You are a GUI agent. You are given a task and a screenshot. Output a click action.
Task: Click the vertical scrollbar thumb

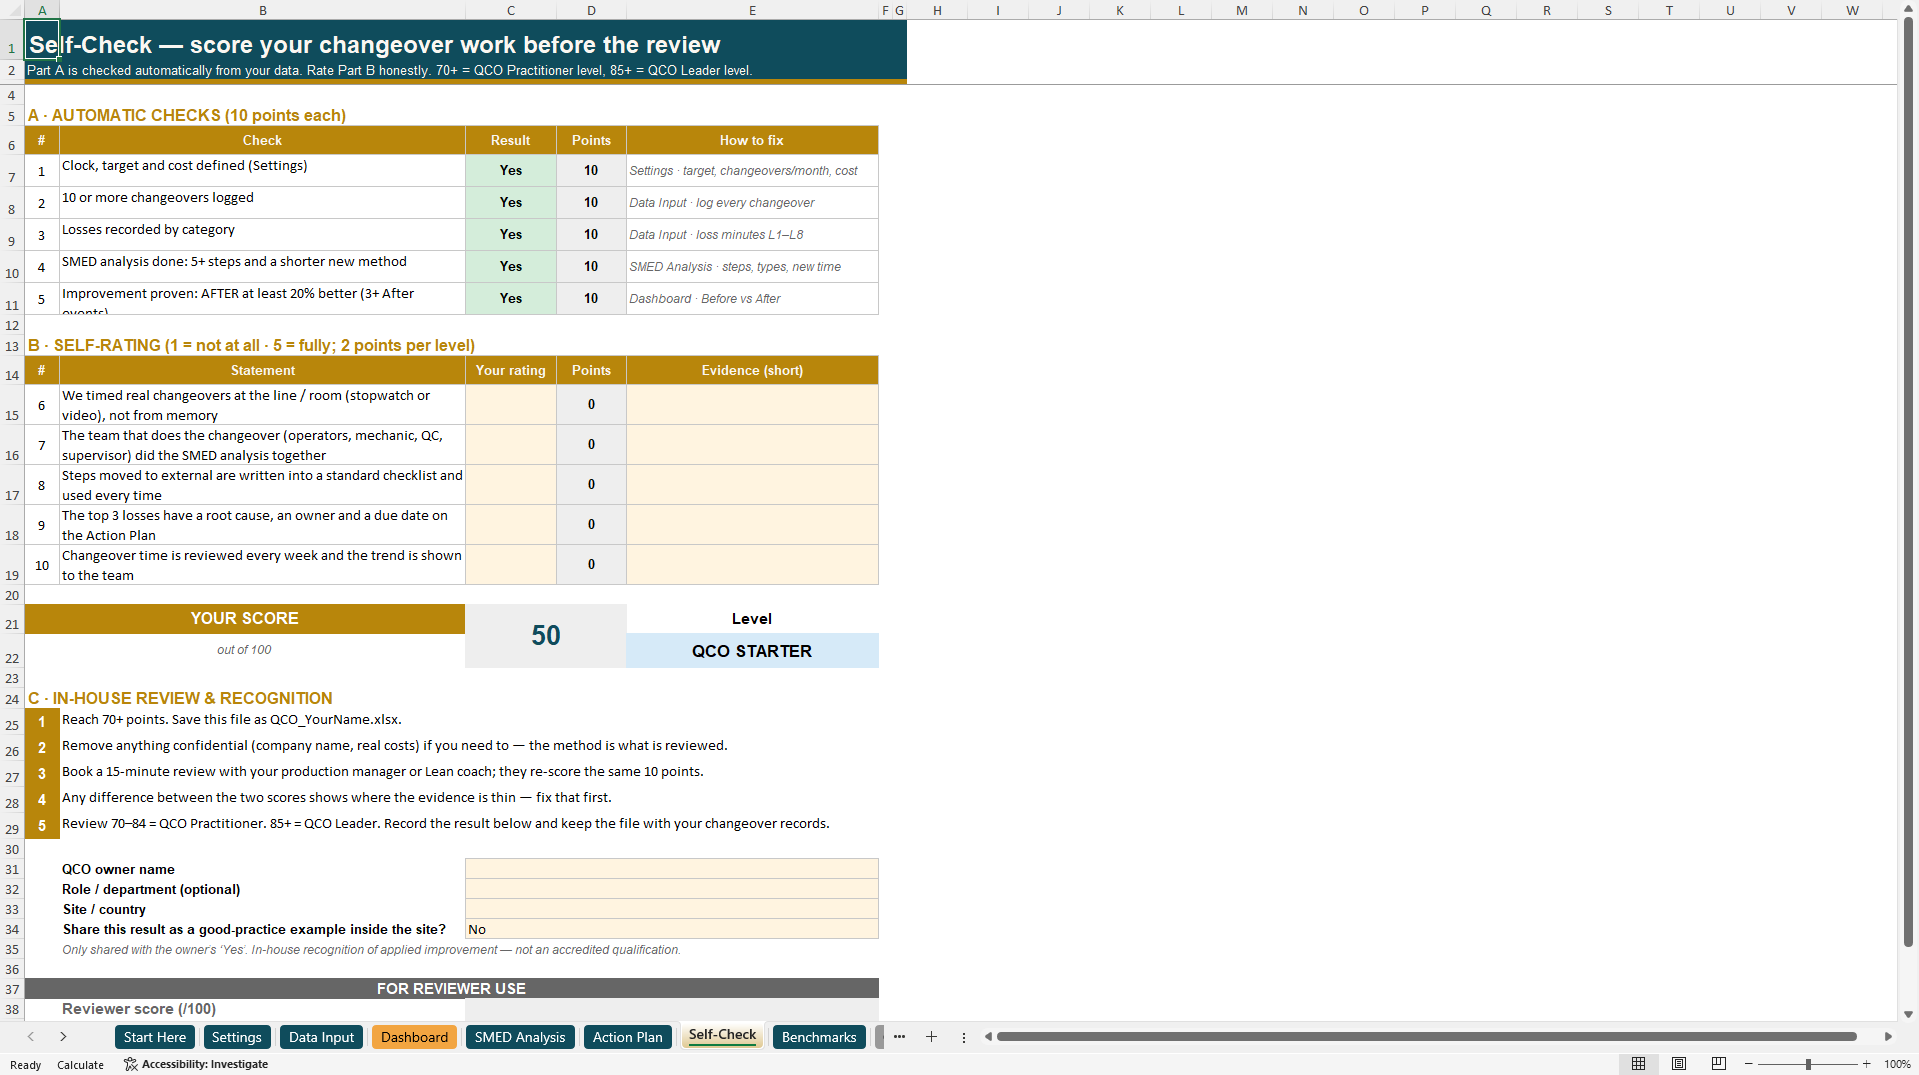1908,482
